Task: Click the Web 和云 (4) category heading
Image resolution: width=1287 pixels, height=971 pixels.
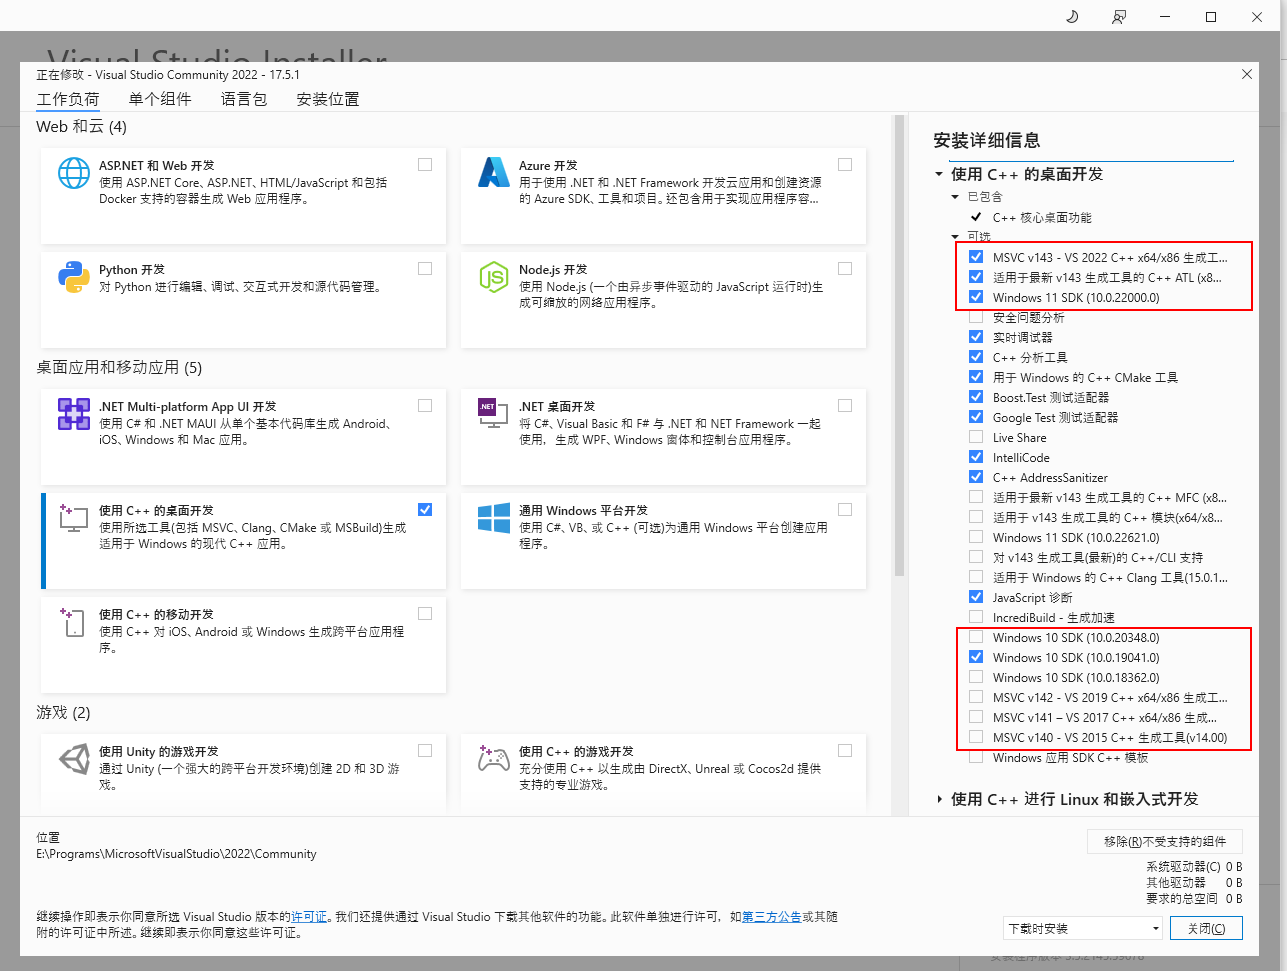Action: [81, 127]
